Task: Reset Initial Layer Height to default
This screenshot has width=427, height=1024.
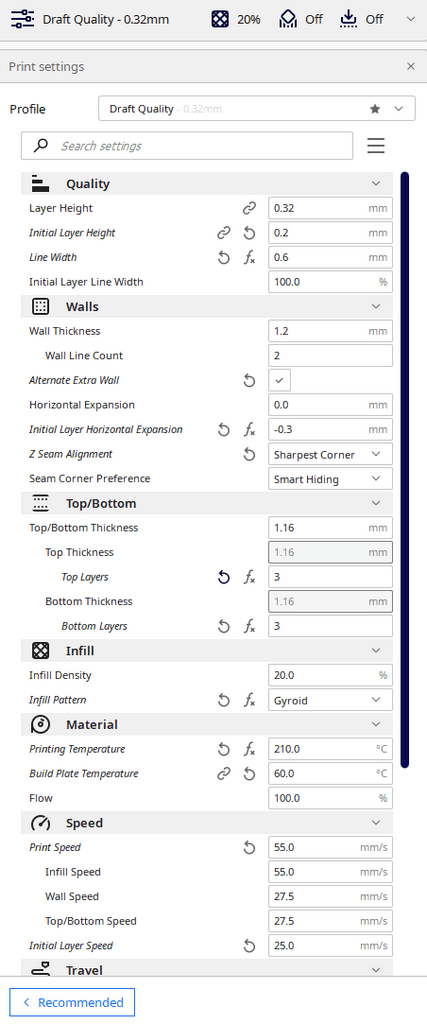Action: pos(249,232)
